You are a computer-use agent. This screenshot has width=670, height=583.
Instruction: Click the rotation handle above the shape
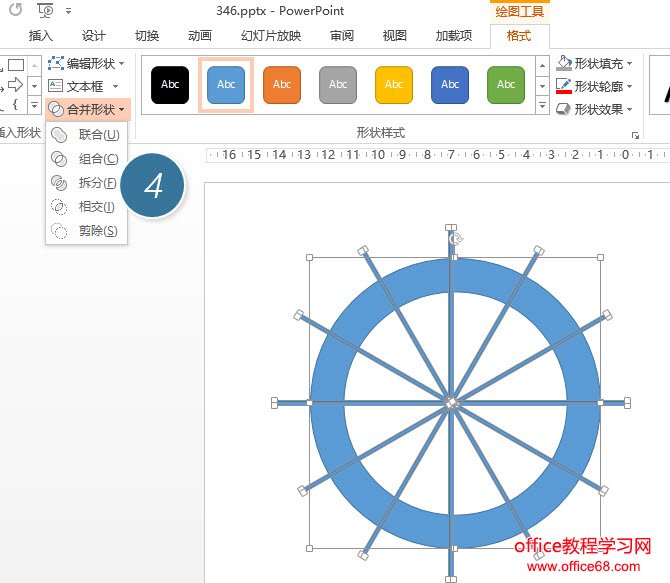456,238
